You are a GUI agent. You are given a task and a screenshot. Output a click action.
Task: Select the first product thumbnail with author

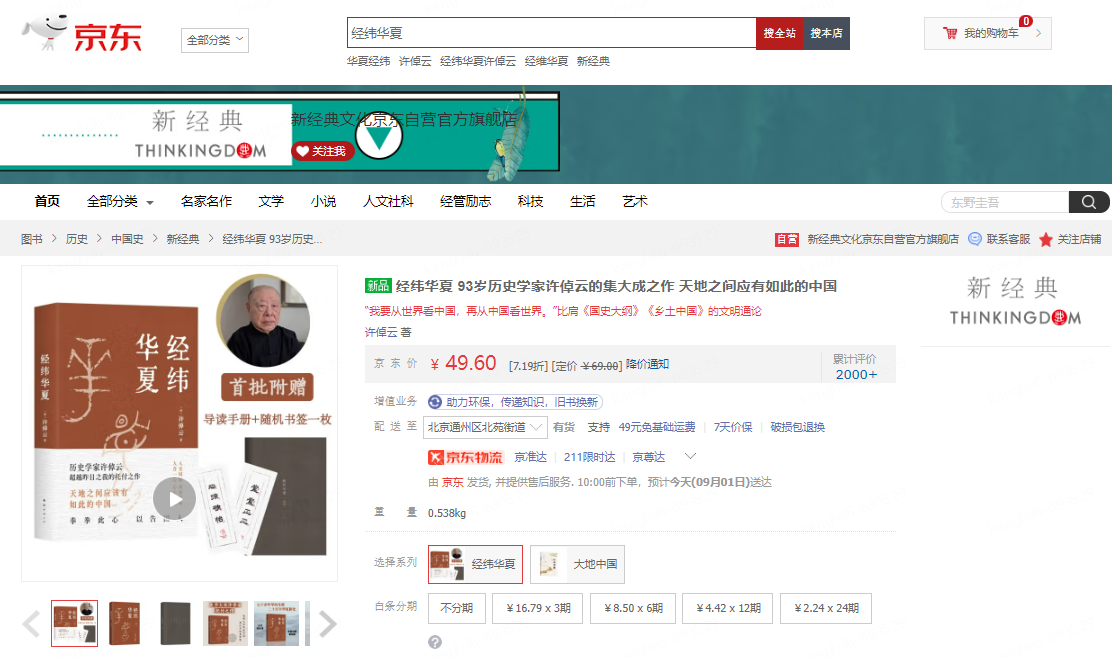(x=74, y=623)
